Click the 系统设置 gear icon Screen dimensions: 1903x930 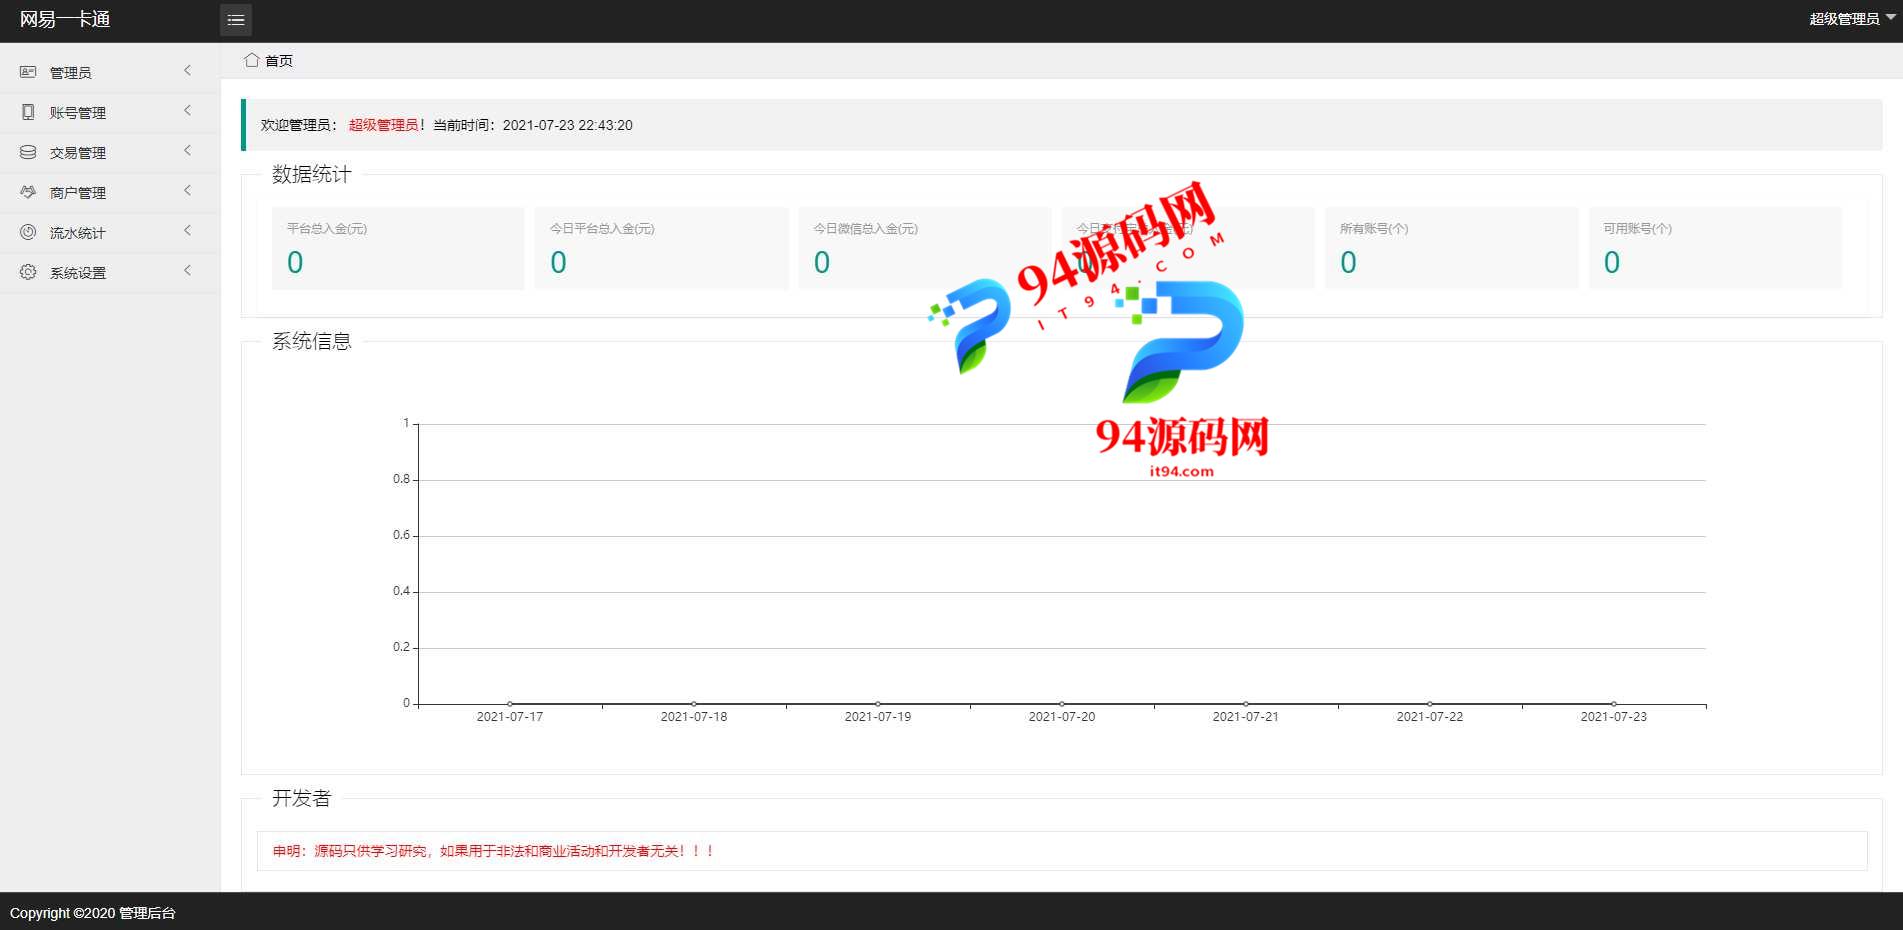(28, 272)
